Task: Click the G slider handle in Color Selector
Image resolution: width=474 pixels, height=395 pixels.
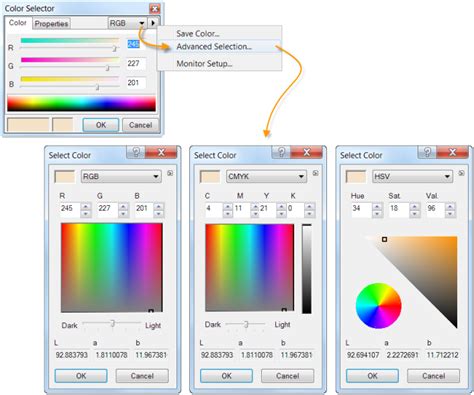Action: 107,68
